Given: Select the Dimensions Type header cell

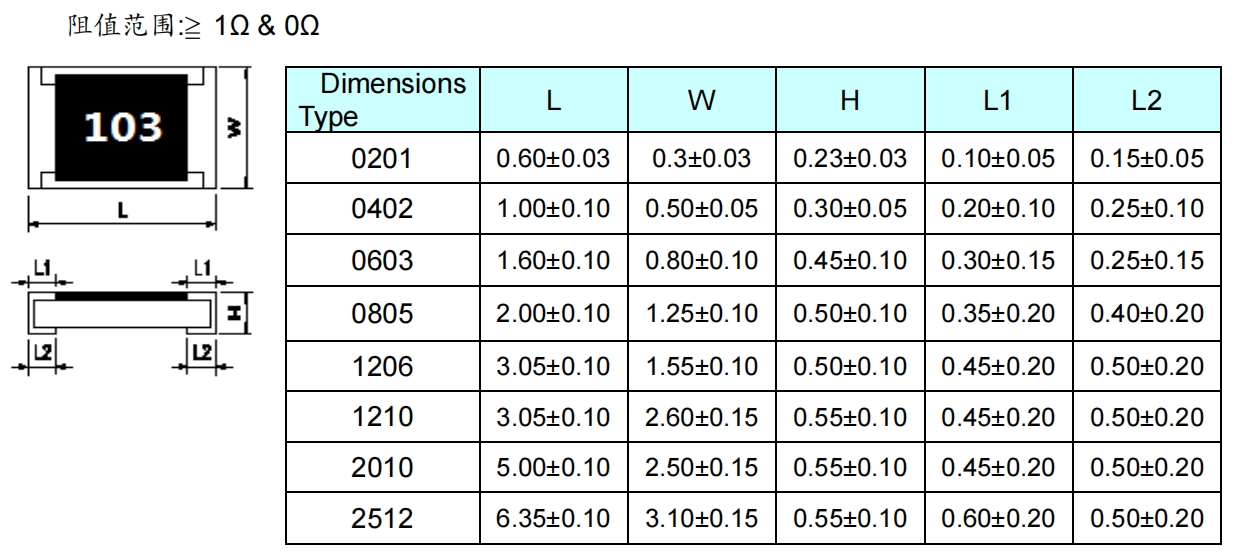Looking at the screenshot, I should click(383, 100).
